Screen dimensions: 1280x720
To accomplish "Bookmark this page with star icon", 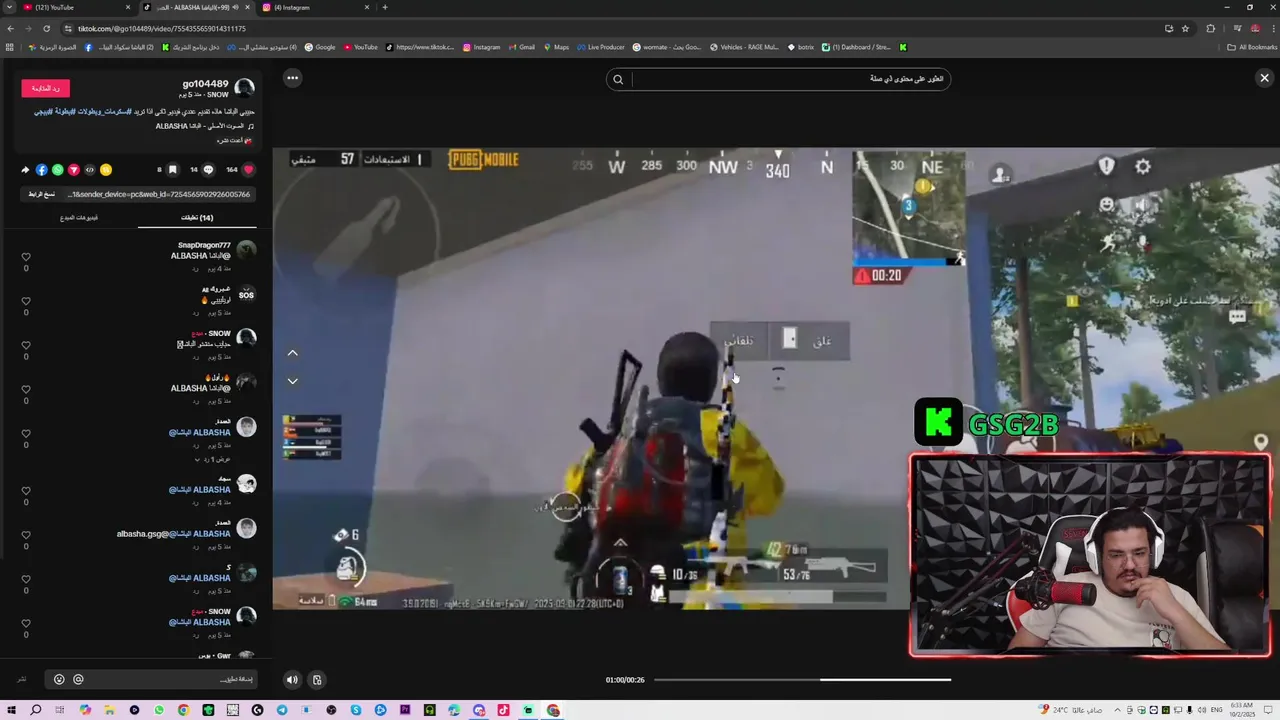I will click(x=1186, y=28).
